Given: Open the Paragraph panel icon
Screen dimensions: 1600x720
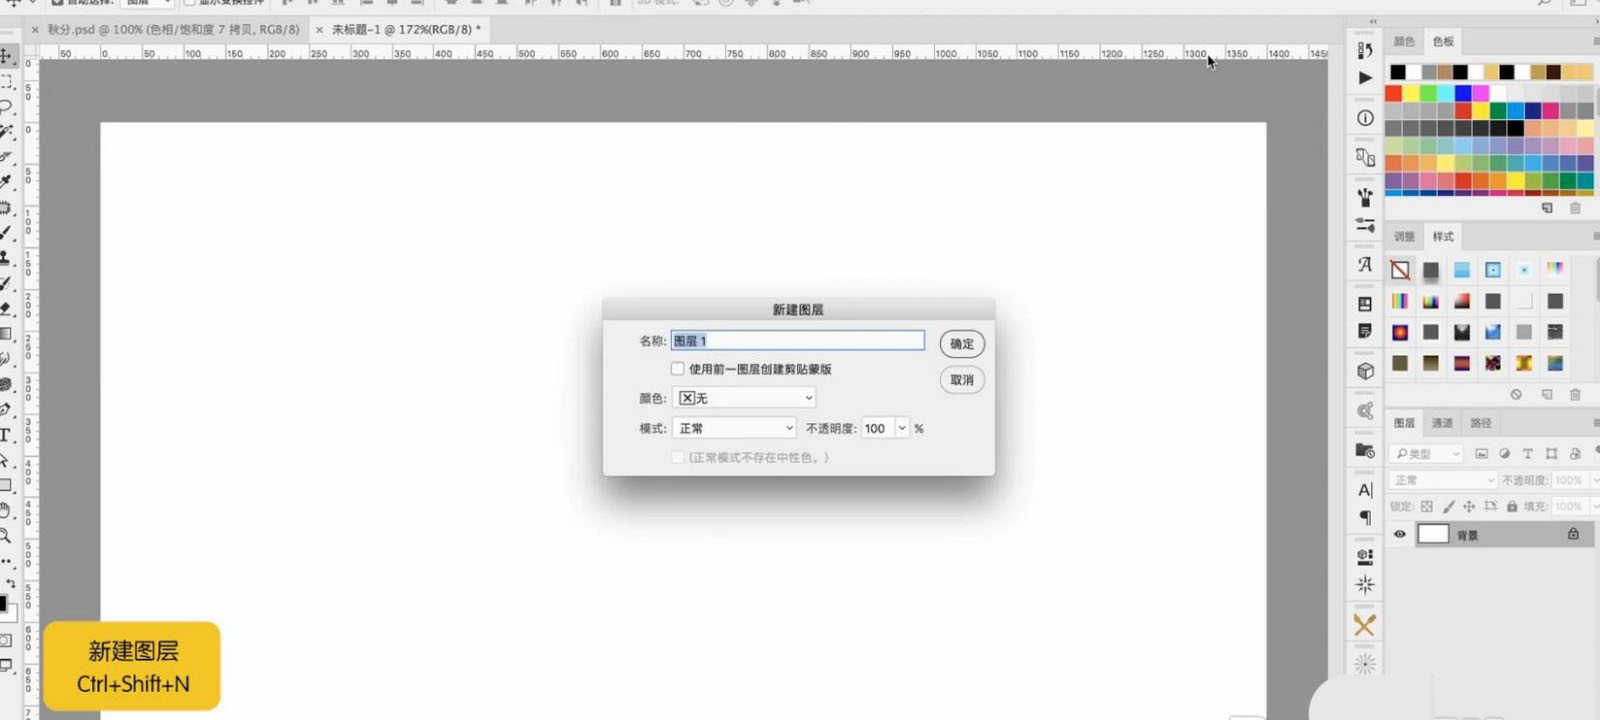Looking at the screenshot, I should point(1365,517).
